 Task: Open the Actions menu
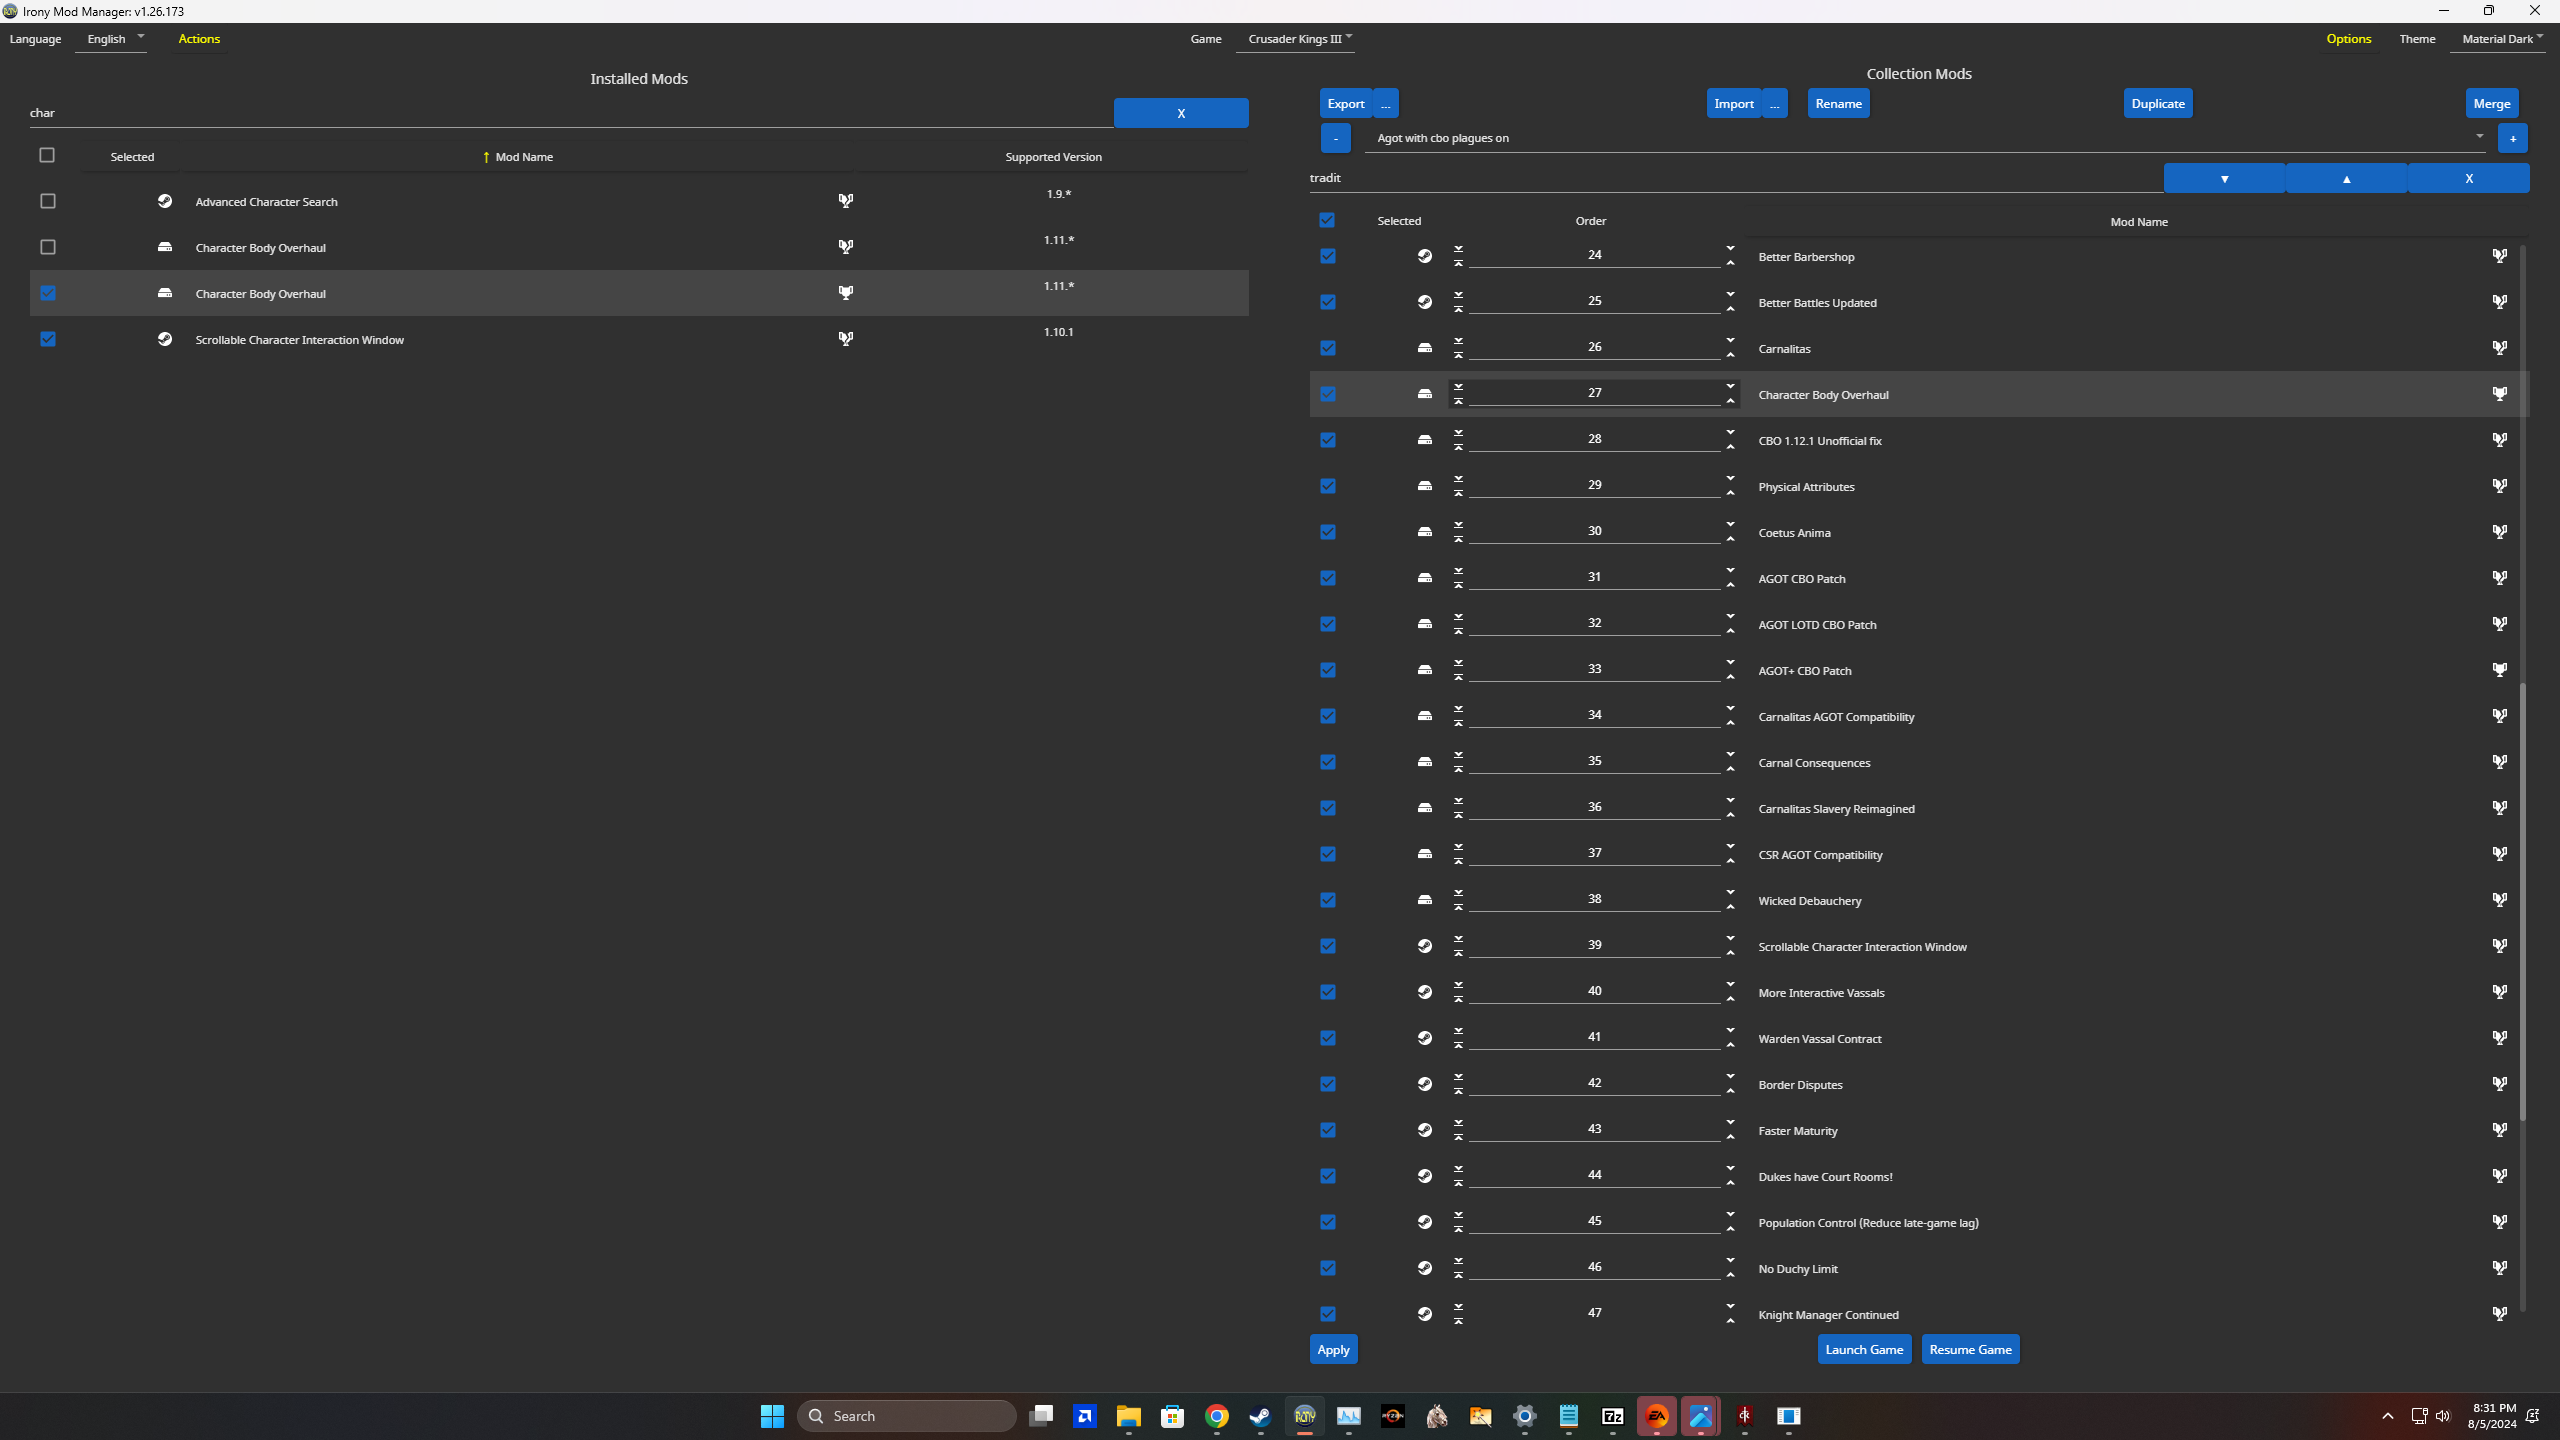[x=199, y=39]
